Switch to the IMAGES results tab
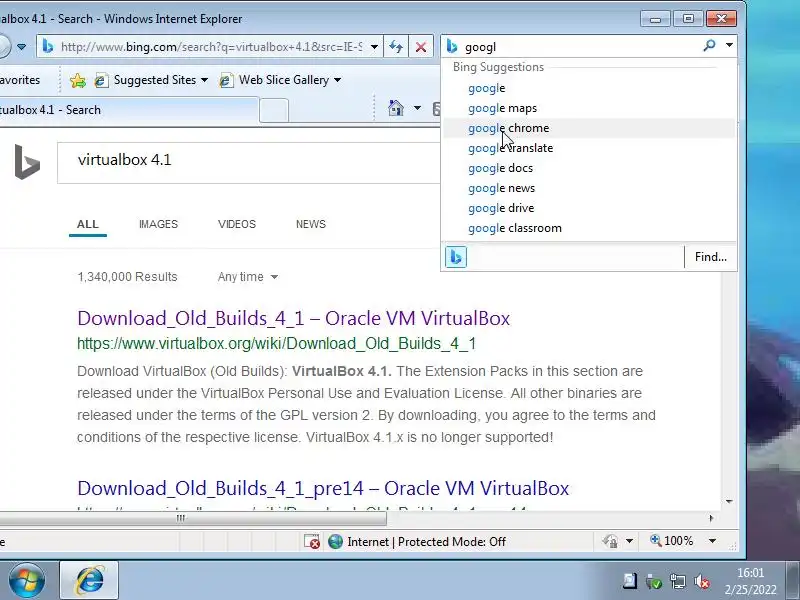The height and width of the screenshot is (600, 800). click(x=158, y=224)
